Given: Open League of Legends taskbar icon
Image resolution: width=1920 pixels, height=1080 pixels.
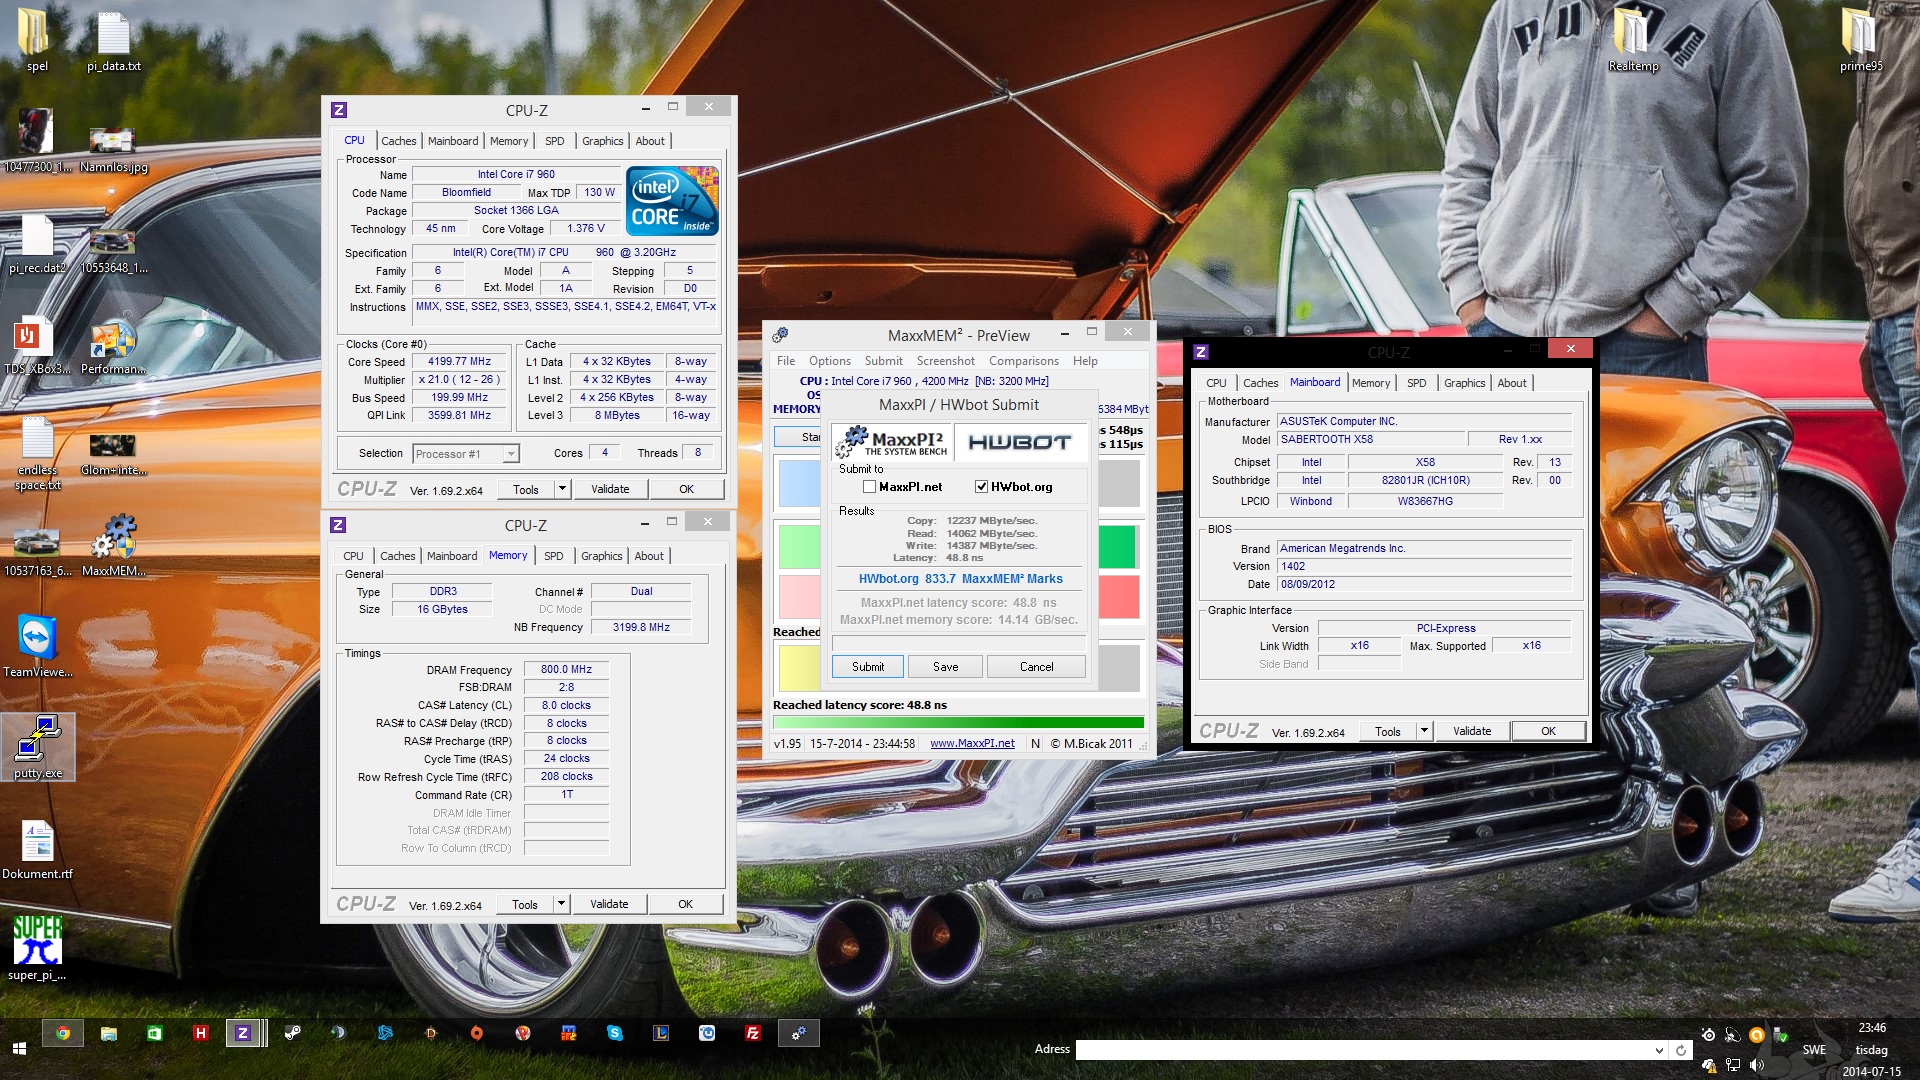Looking at the screenshot, I should tap(661, 1033).
